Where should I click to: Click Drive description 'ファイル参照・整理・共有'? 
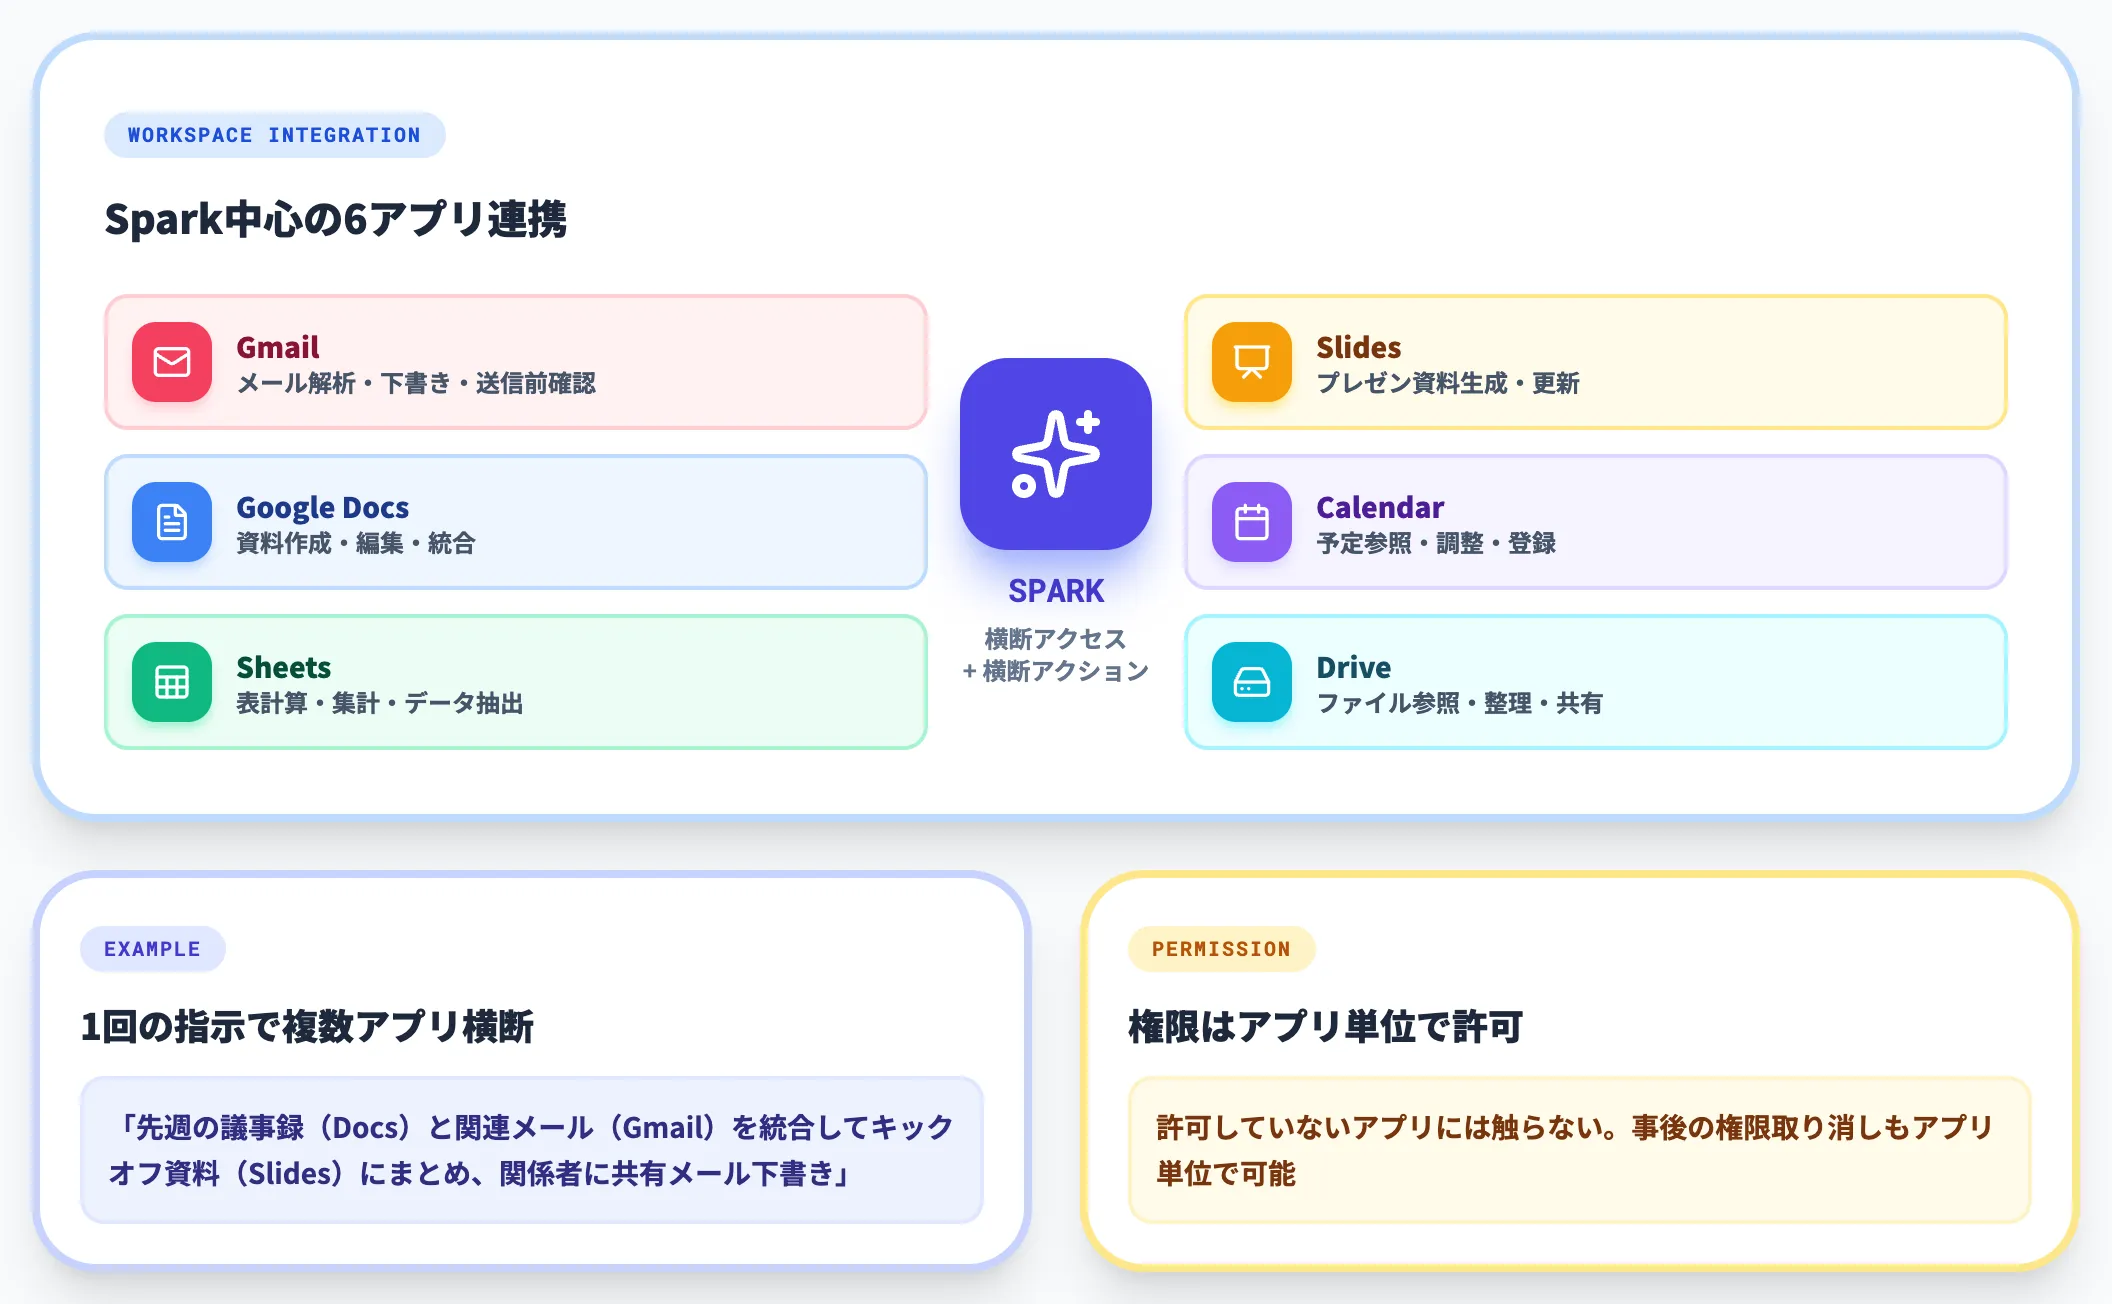(1460, 703)
